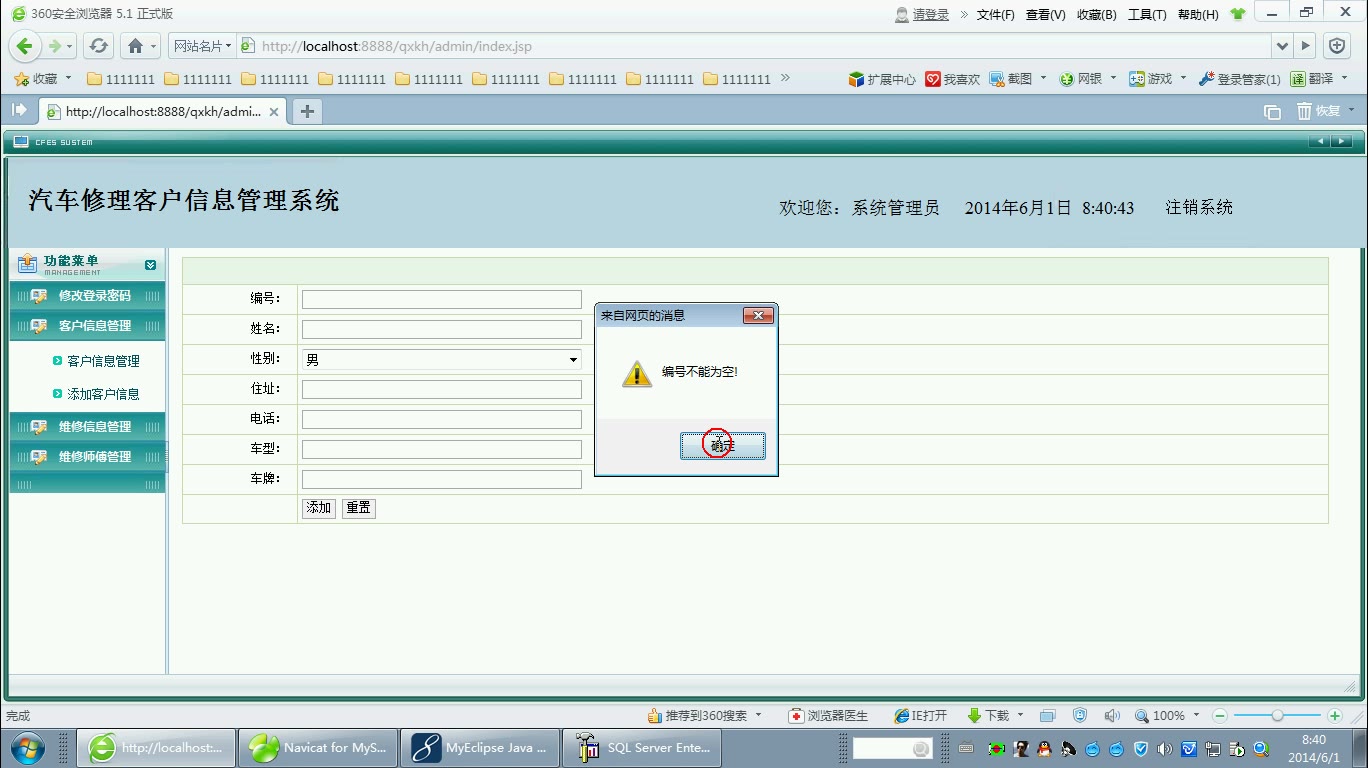The width and height of the screenshot is (1368, 768).
Task: Open 登录管家 login manager
Action: click(1239, 79)
